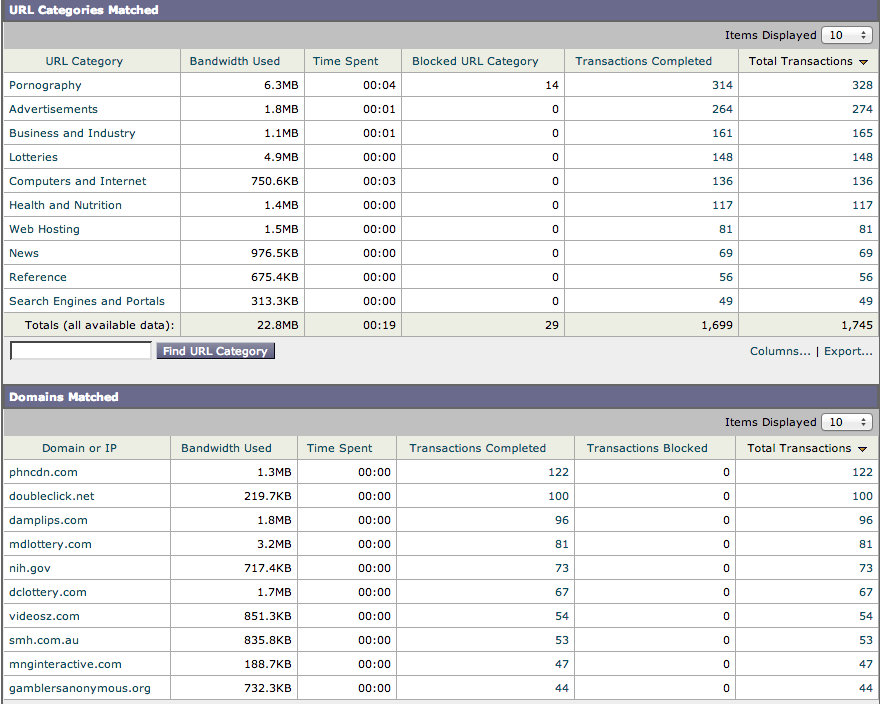Open the nih.gov domain details
Screen dimensions: 880x704
pos(30,568)
